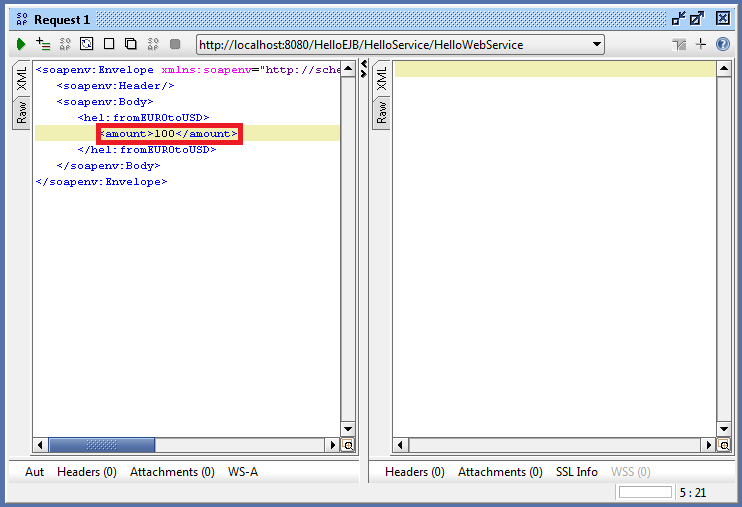
Task: Add this request to a TestCase
Action: [43, 44]
